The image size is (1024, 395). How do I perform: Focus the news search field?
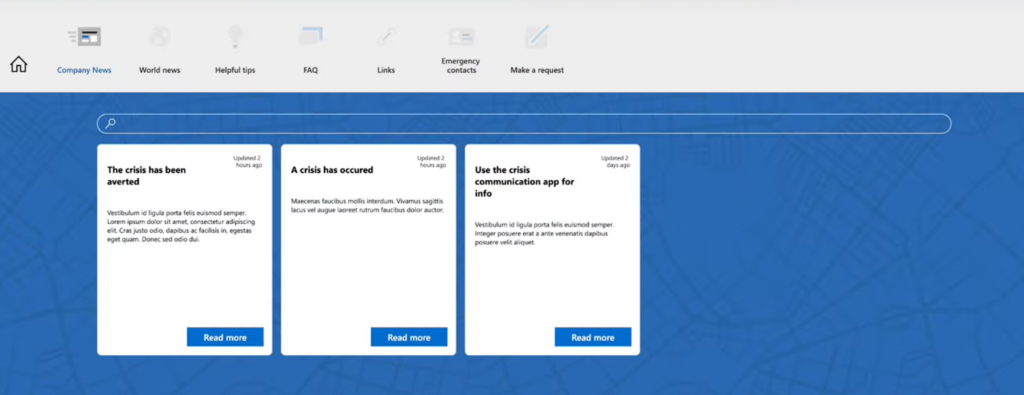pyautogui.click(x=524, y=123)
